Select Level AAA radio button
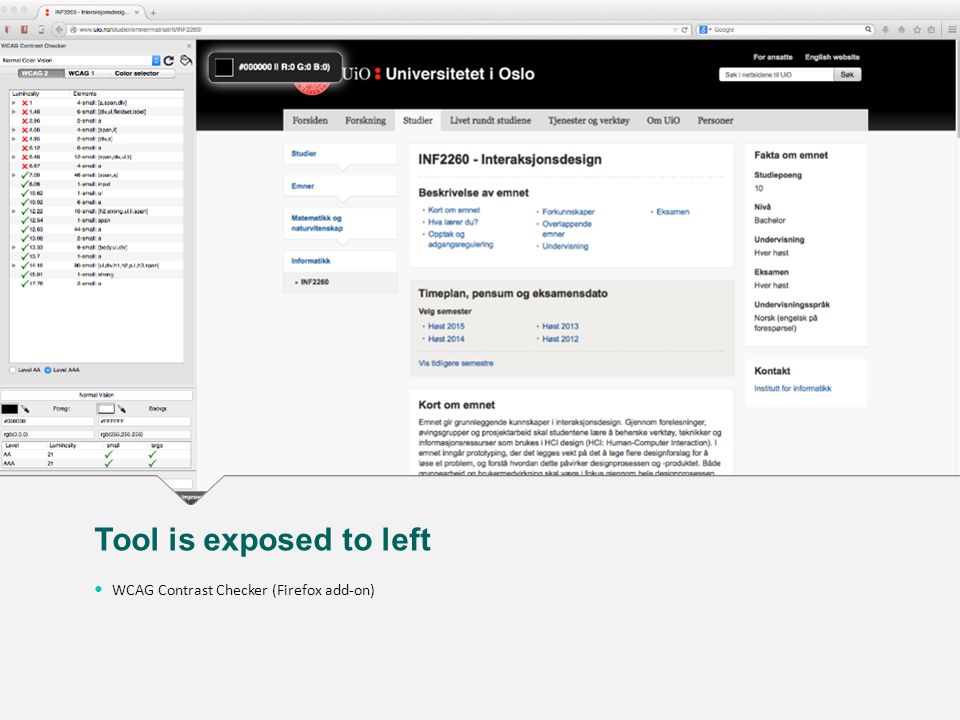960x720 pixels. (48, 370)
